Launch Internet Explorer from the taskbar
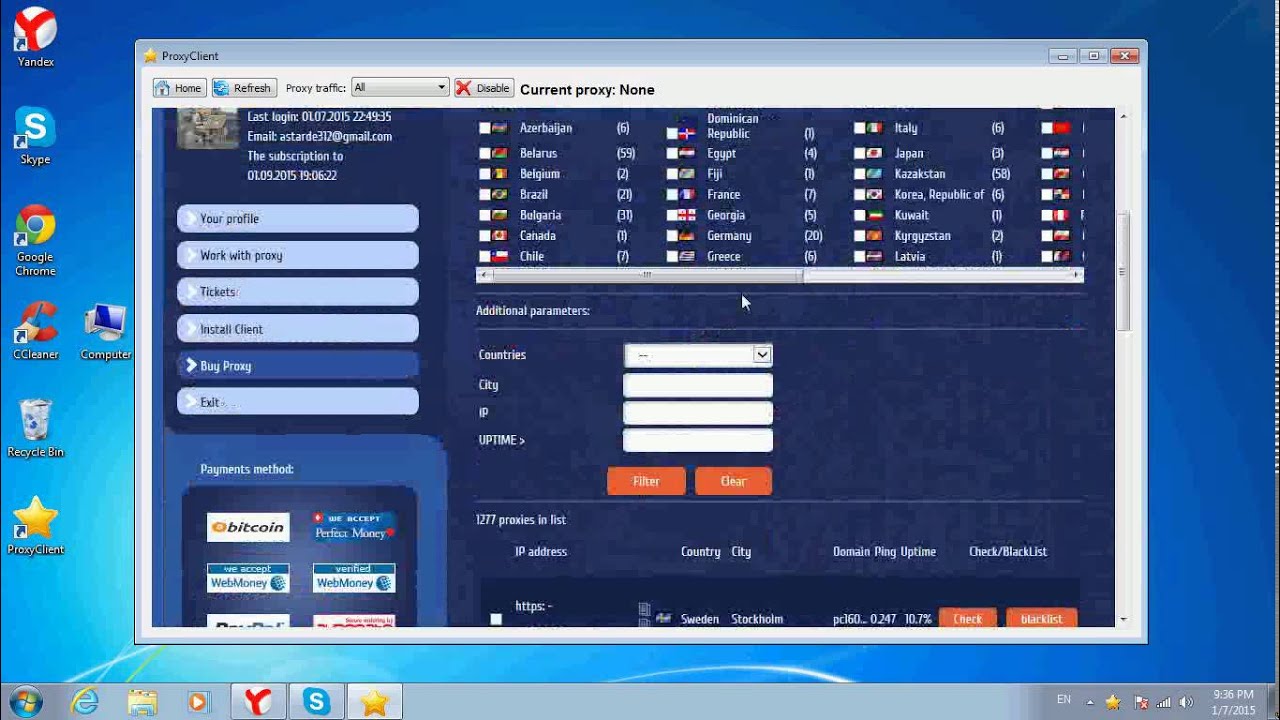Viewport: 1280px width, 720px height. click(85, 702)
